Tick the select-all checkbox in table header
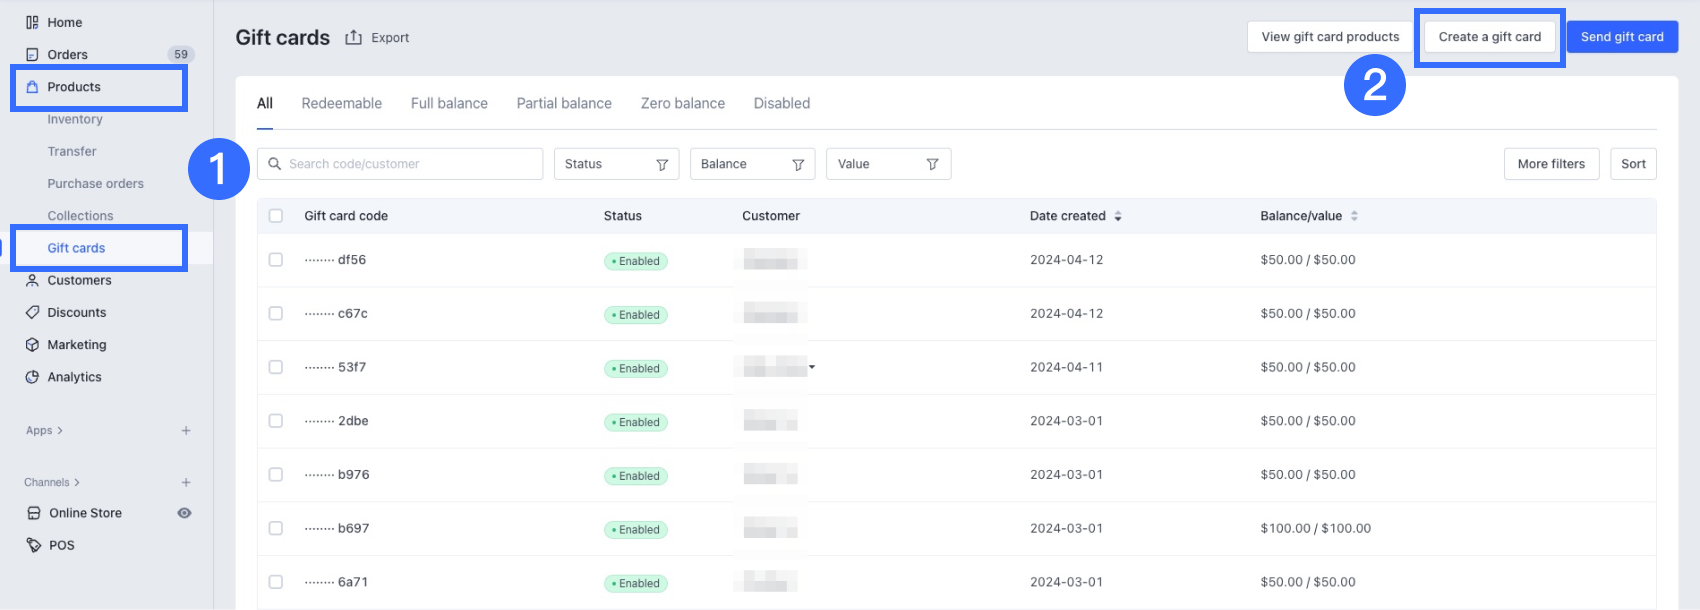 [276, 216]
